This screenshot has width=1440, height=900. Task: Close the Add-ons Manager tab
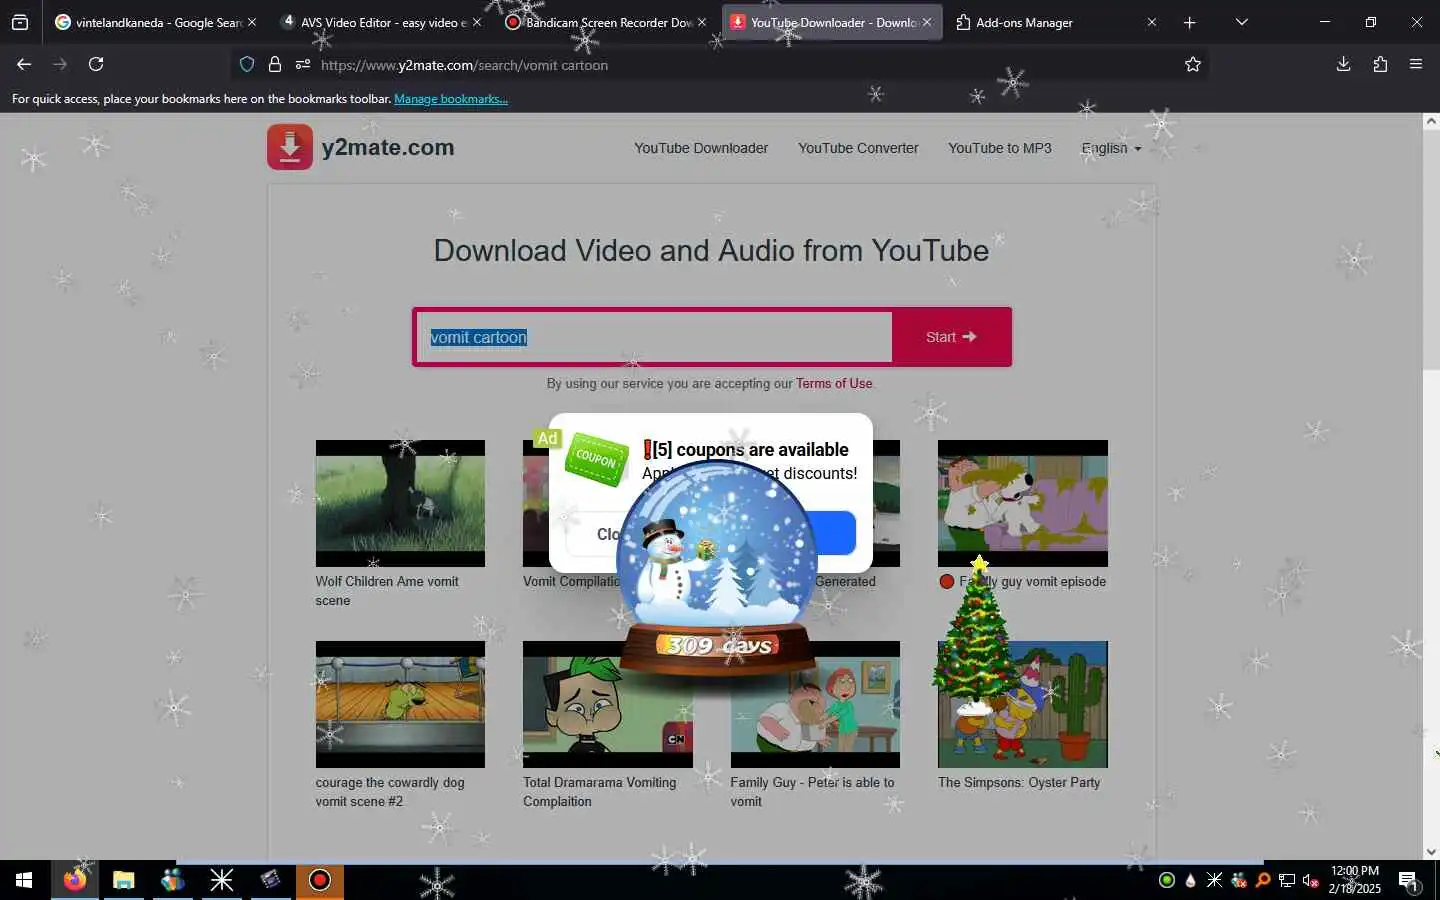point(1152,22)
